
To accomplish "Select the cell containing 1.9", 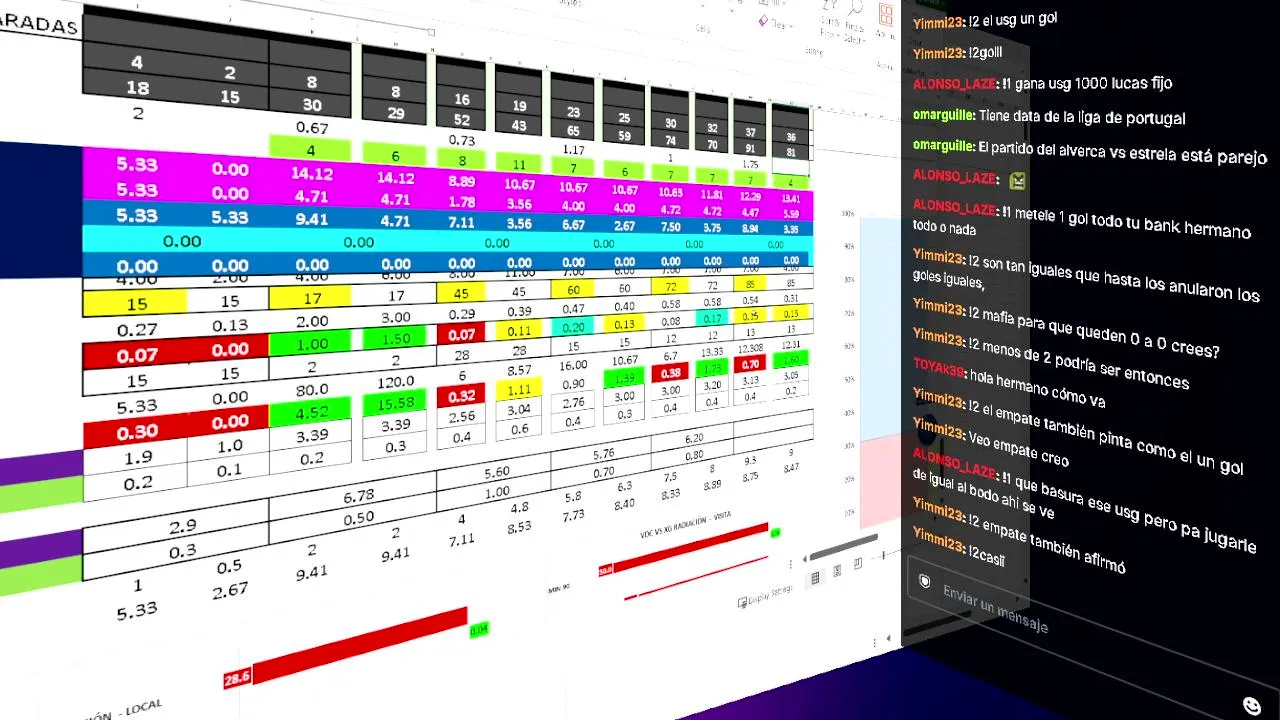I will 138,456.
